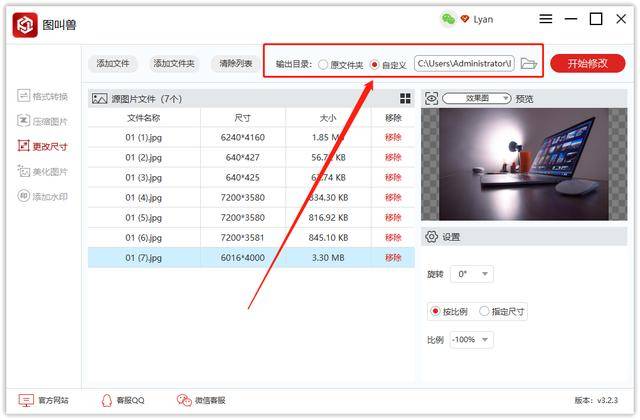
Task: Remove 01 (4).jpg via 移除 link
Action: [x=393, y=198]
